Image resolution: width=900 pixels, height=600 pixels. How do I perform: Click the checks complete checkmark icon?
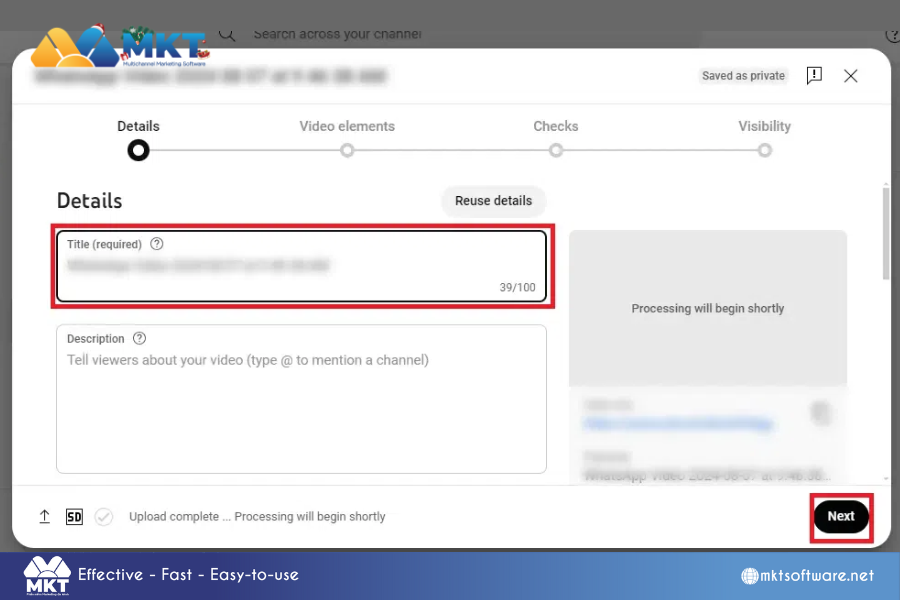[104, 517]
